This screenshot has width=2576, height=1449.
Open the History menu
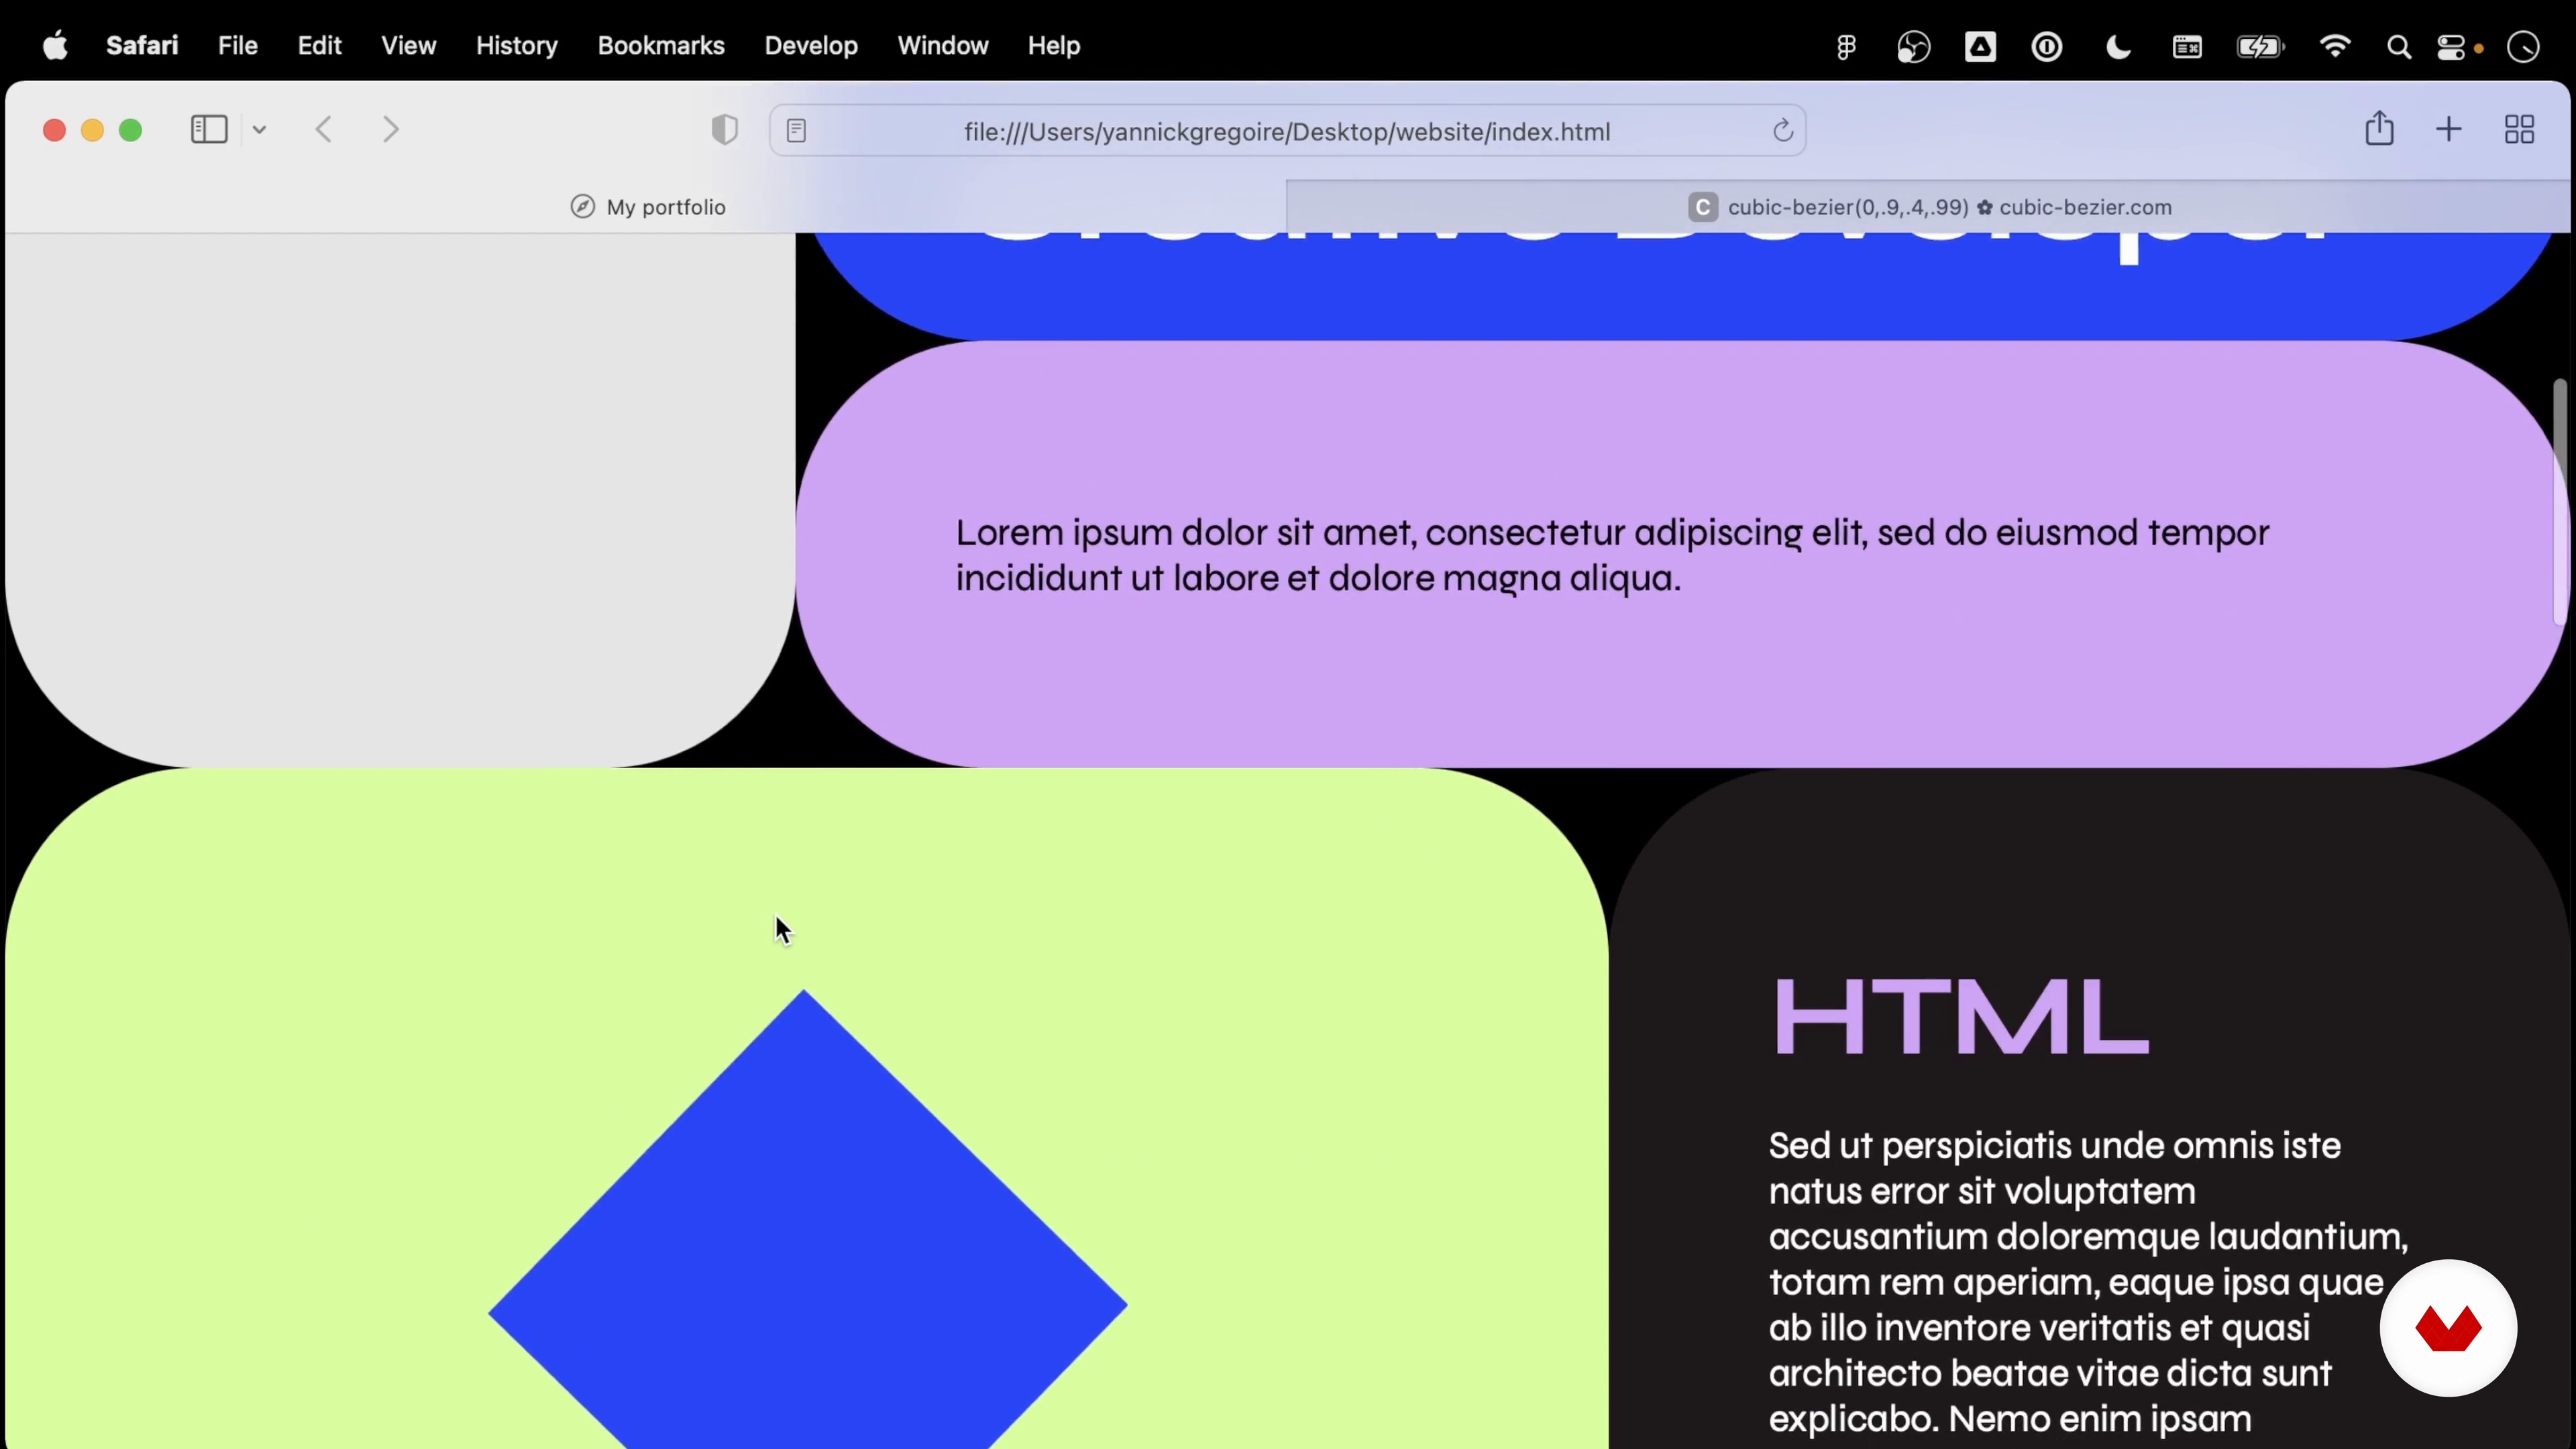(517, 46)
